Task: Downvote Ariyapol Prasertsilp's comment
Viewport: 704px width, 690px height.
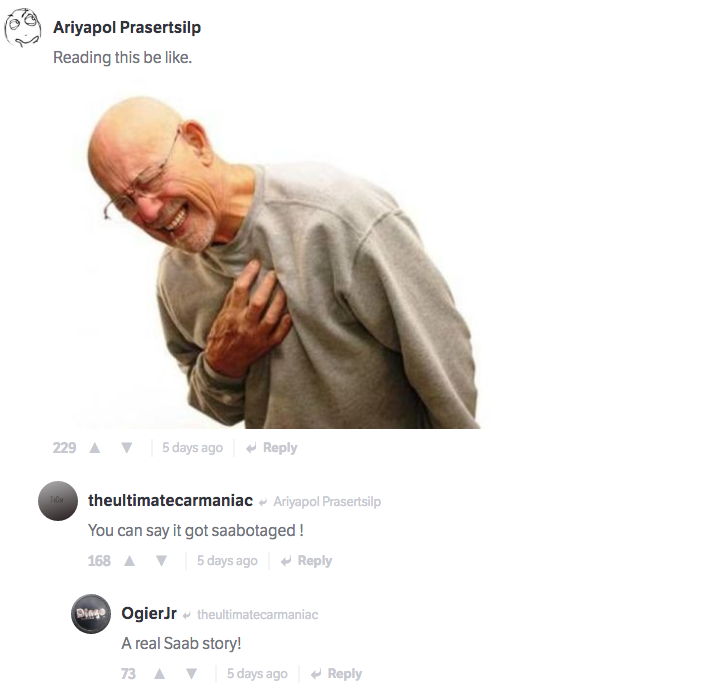Action: [x=127, y=448]
